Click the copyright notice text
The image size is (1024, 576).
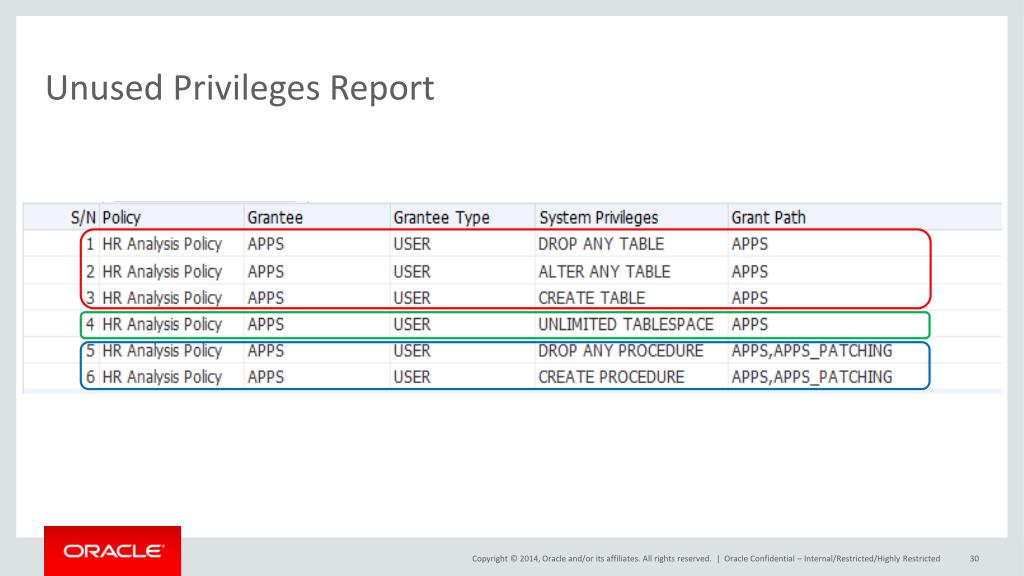(x=592, y=558)
